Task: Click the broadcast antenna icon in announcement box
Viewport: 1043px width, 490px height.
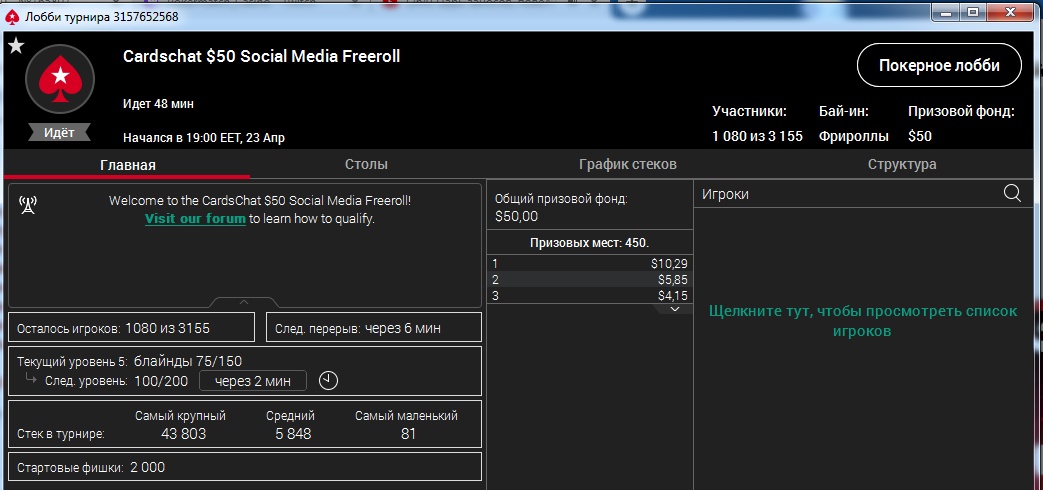Action: [27, 205]
